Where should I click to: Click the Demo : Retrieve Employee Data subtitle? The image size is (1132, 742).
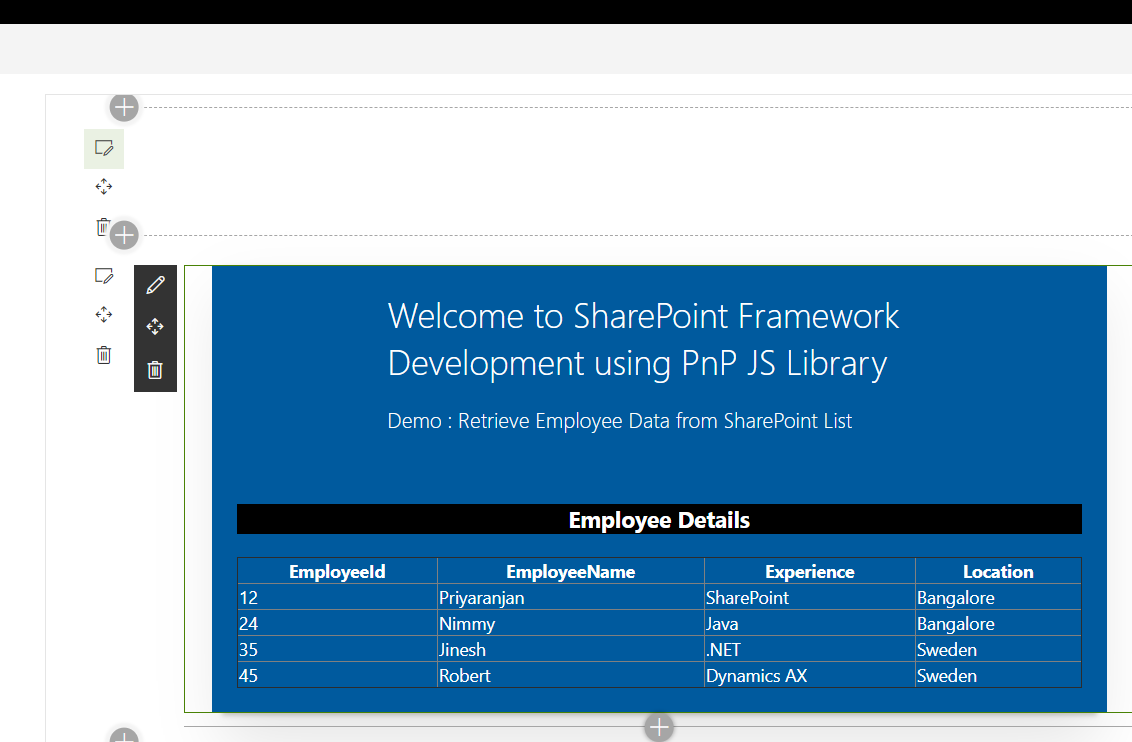[x=619, y=421]
